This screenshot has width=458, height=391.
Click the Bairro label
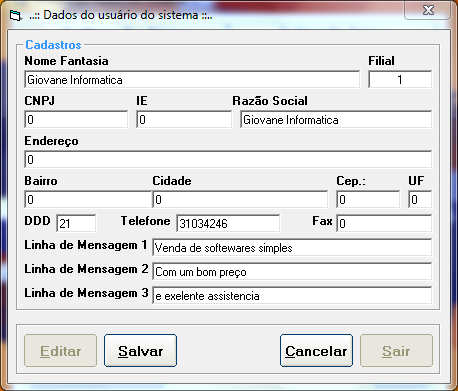pos(41,181)
